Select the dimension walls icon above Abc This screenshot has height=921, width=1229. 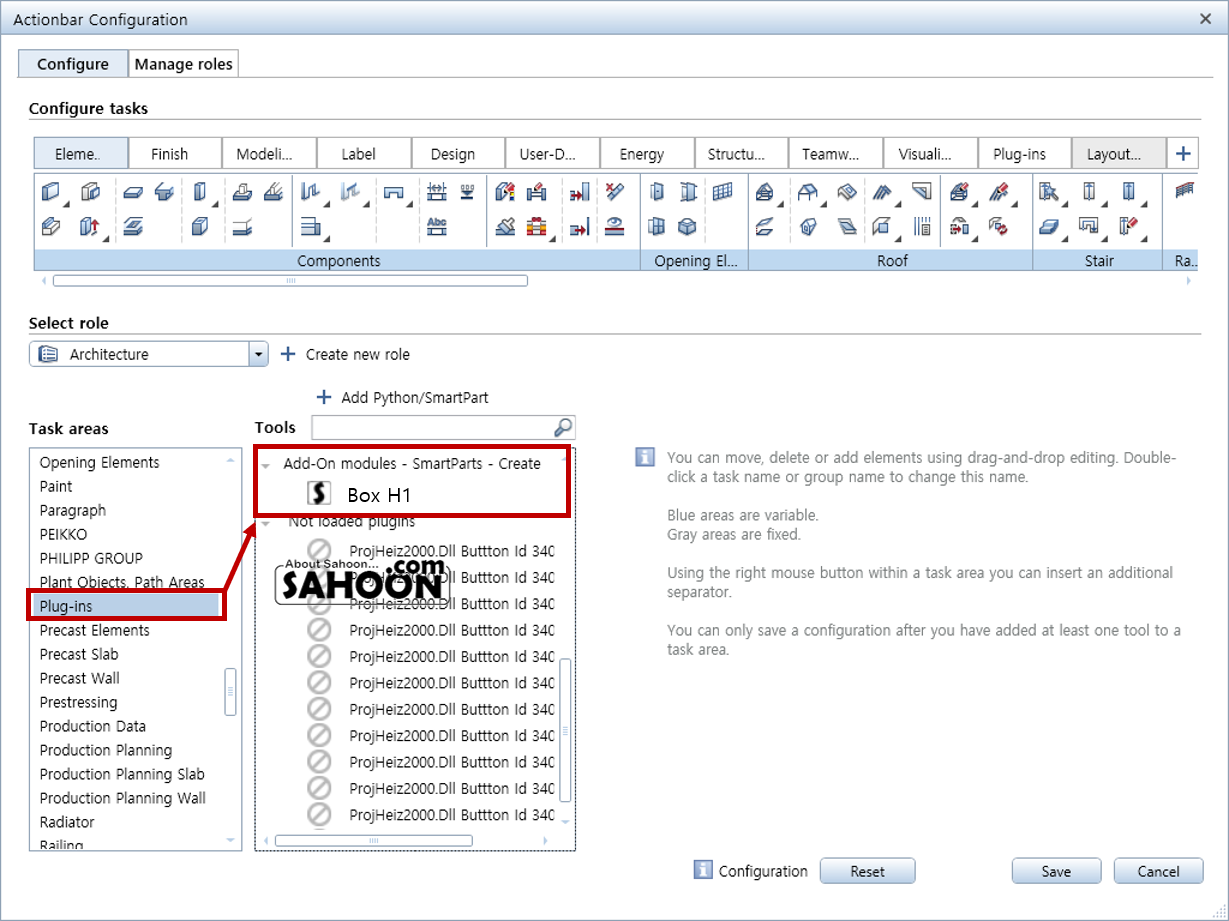(437, 191)
